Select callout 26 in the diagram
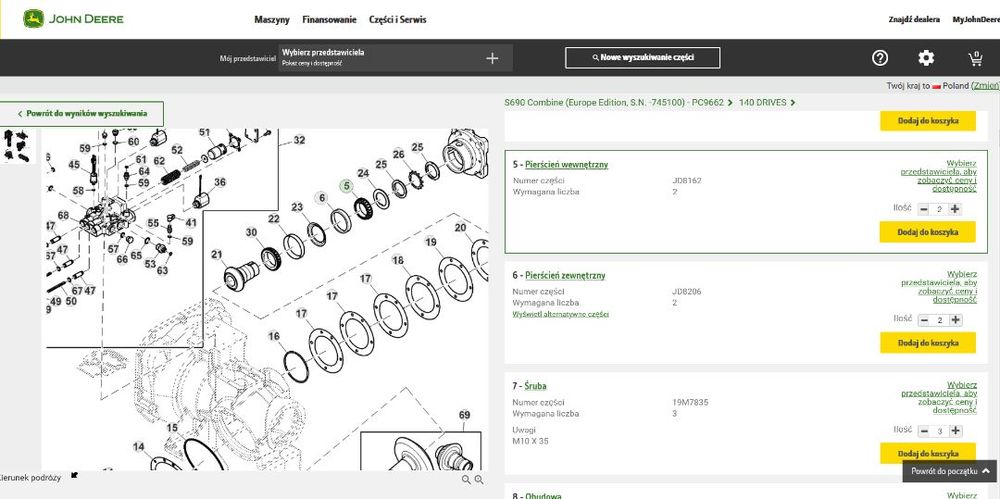Screen dimensions: 1000x499 399,154
